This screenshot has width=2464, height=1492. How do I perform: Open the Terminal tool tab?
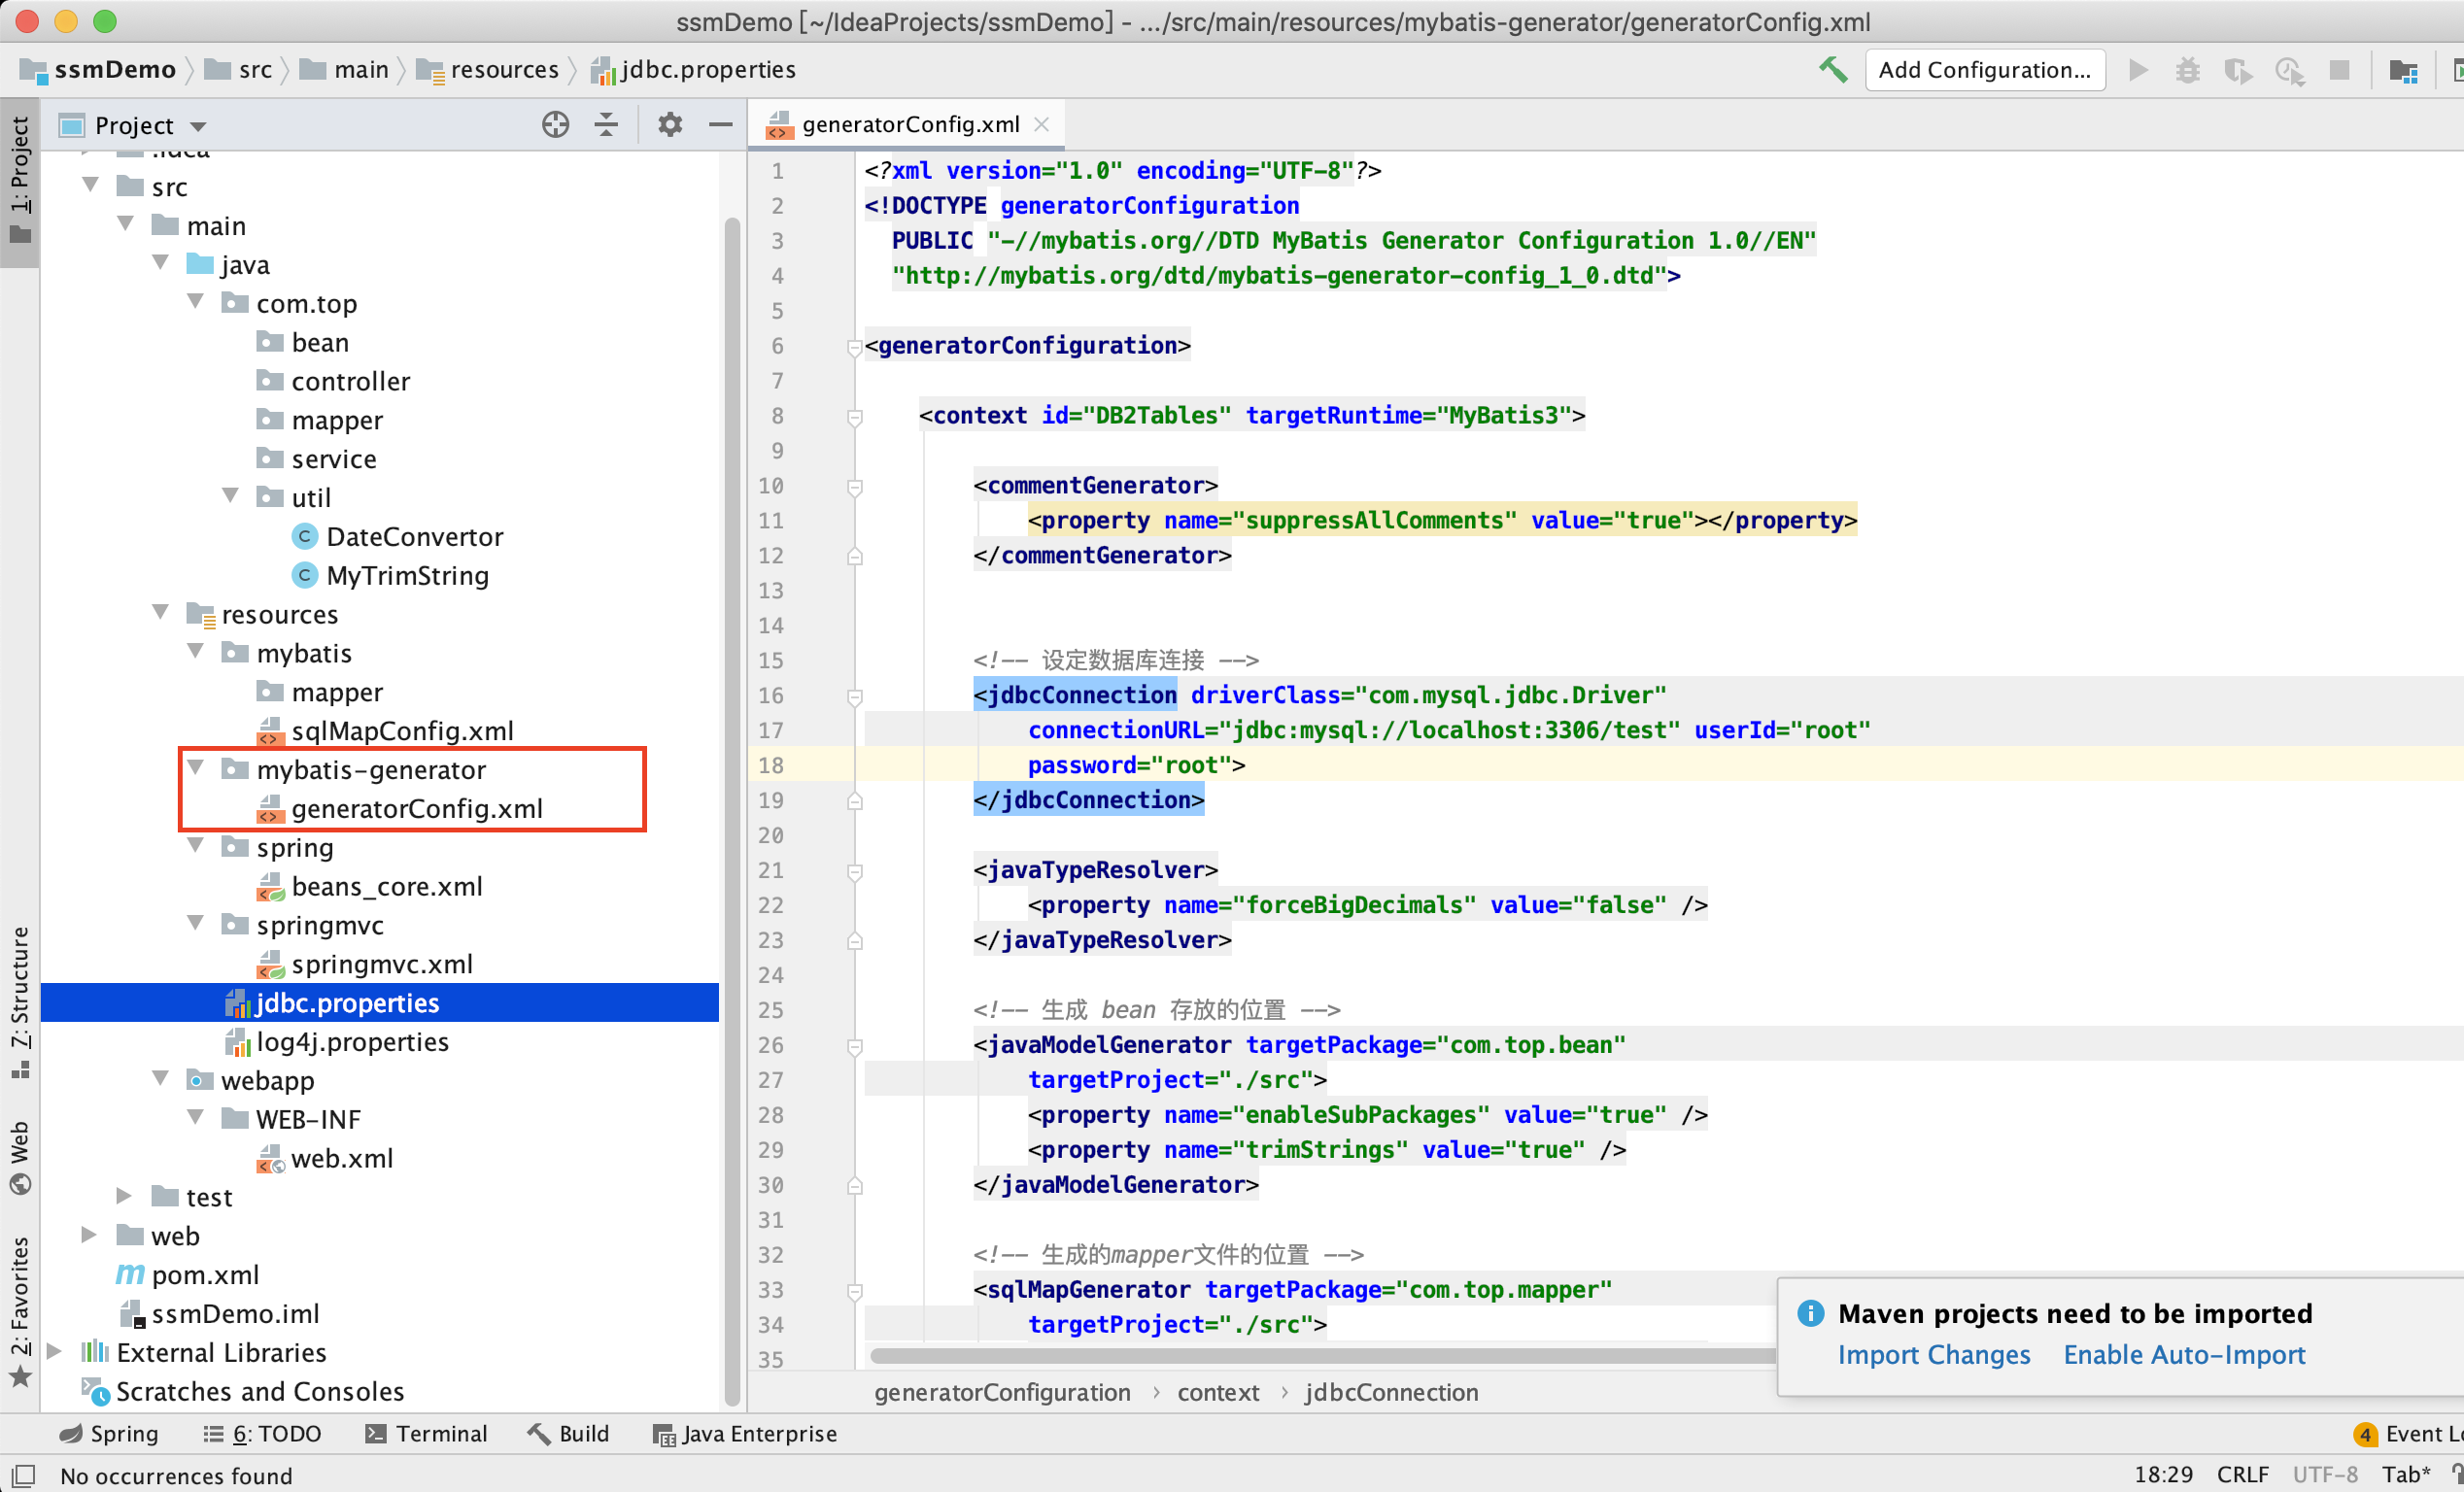click(x=427, y=1433)
